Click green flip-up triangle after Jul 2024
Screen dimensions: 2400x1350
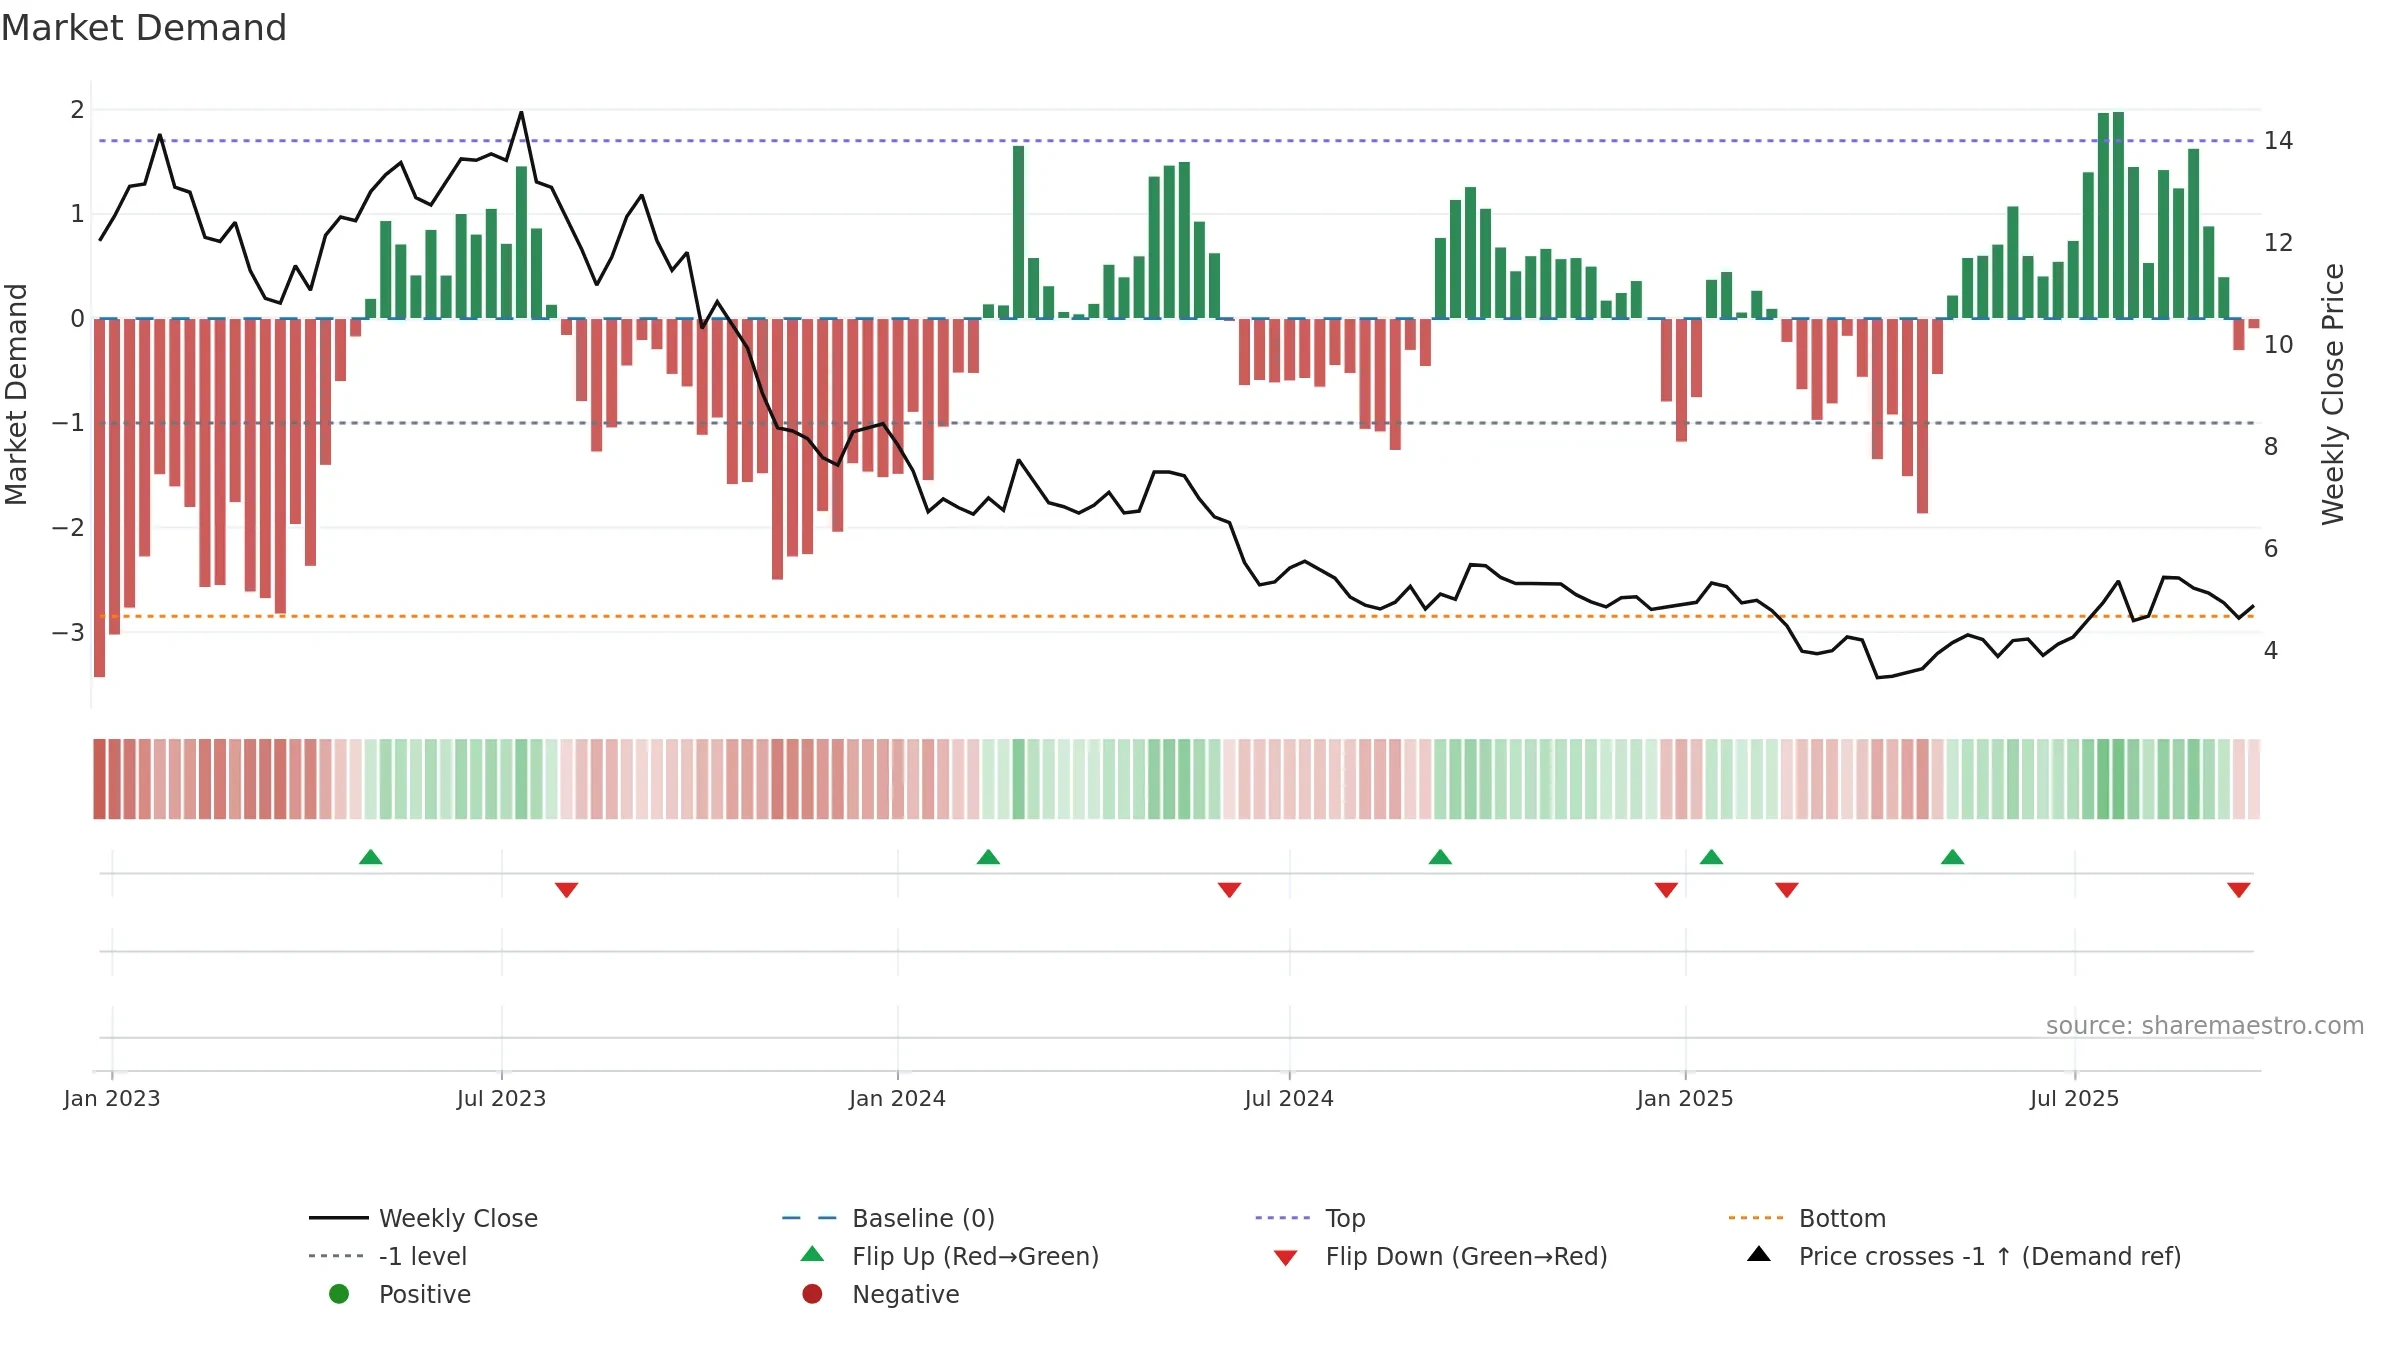click(x=1440, y=857)
